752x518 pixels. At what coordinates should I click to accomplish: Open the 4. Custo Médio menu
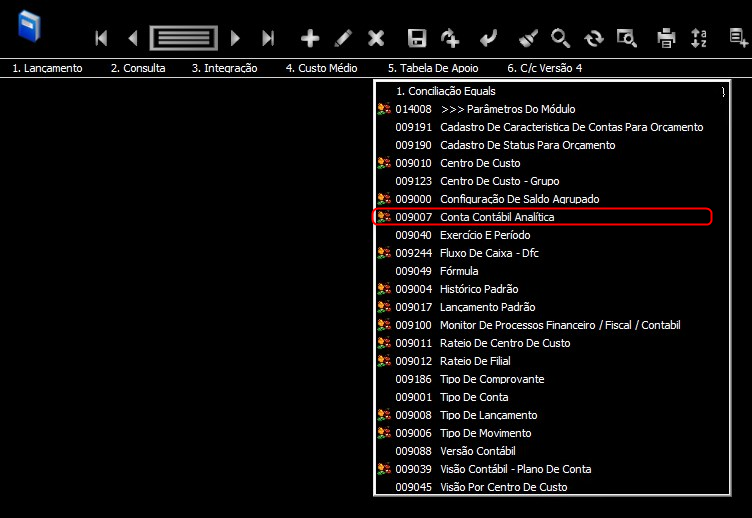[321, 68]
